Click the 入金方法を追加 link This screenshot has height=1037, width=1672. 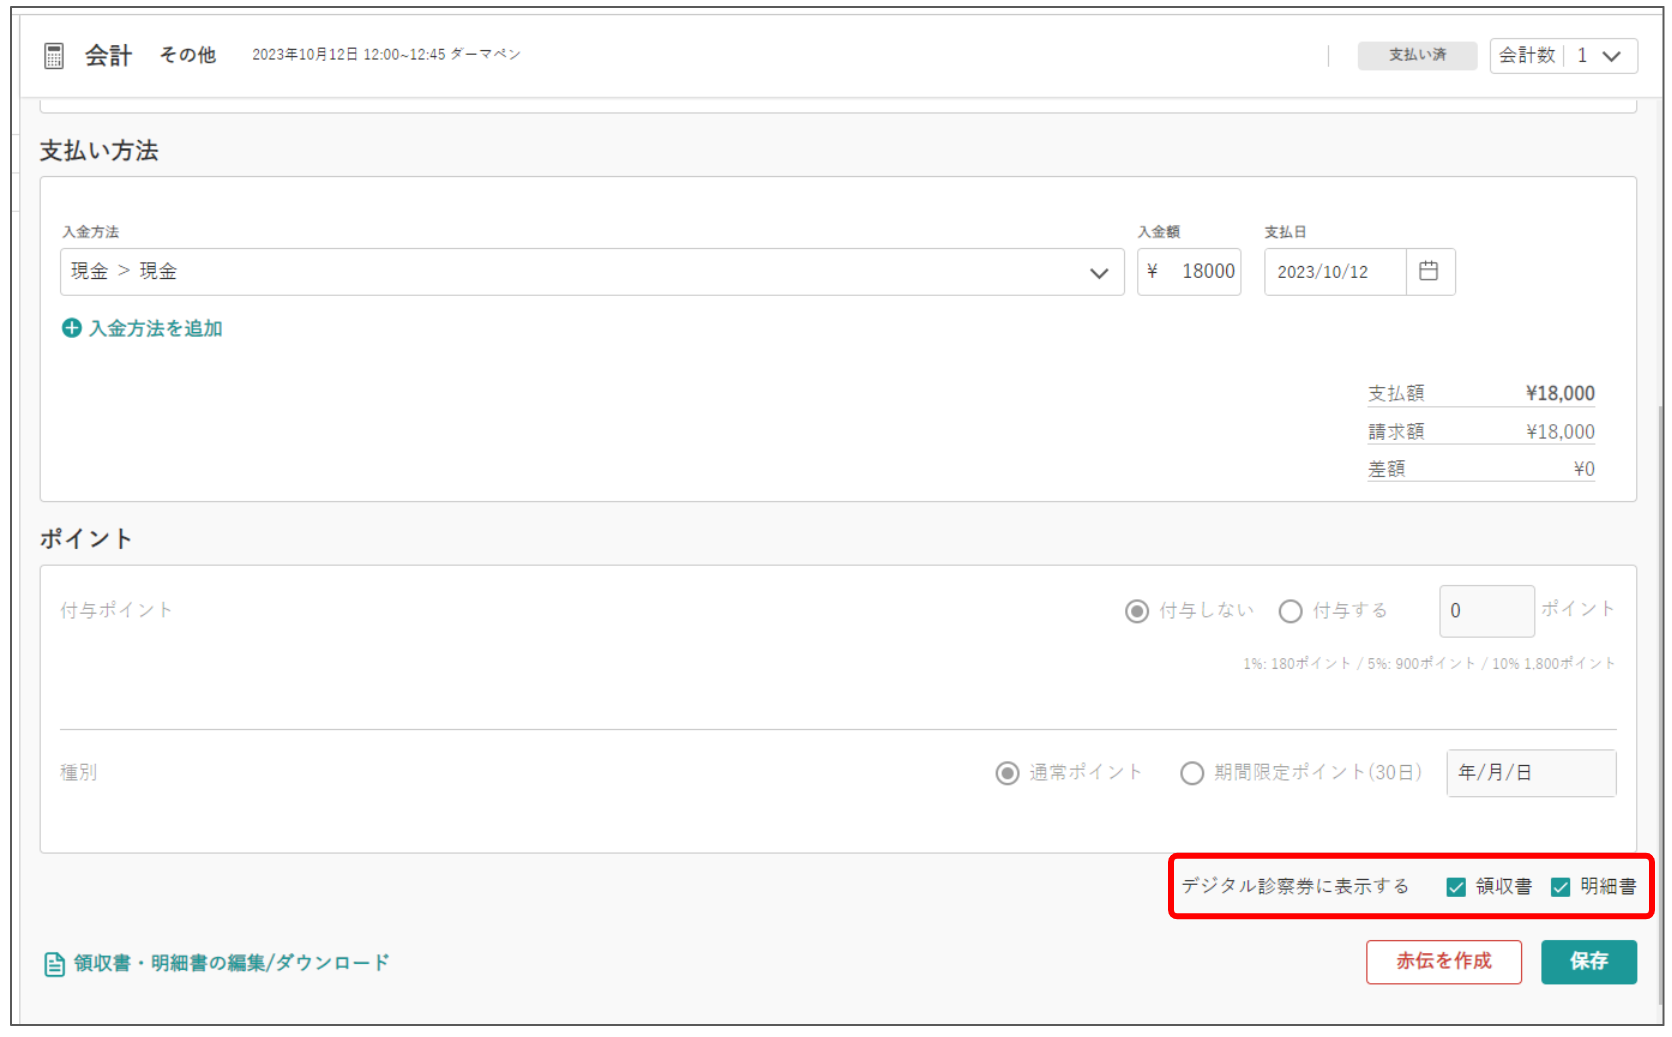(x=155, y=328)
